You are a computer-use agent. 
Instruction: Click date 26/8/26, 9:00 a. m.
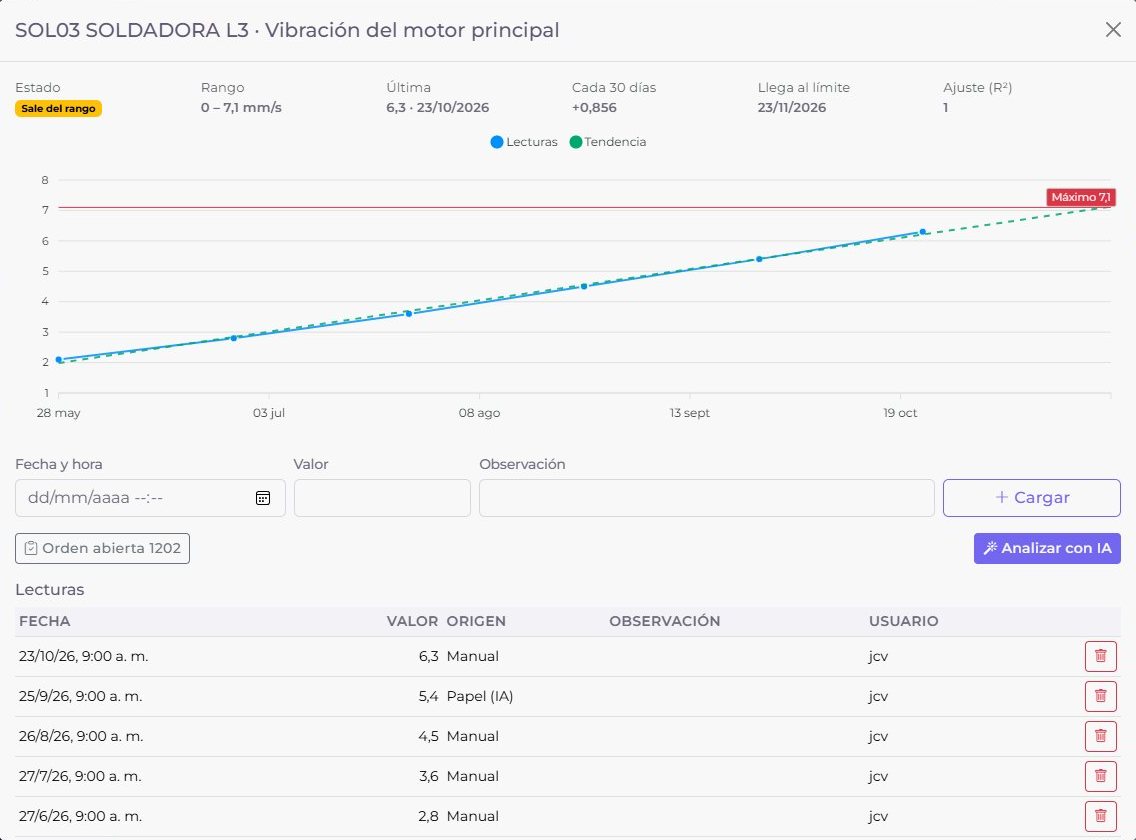pyautogui.click(x=81, y=736)
